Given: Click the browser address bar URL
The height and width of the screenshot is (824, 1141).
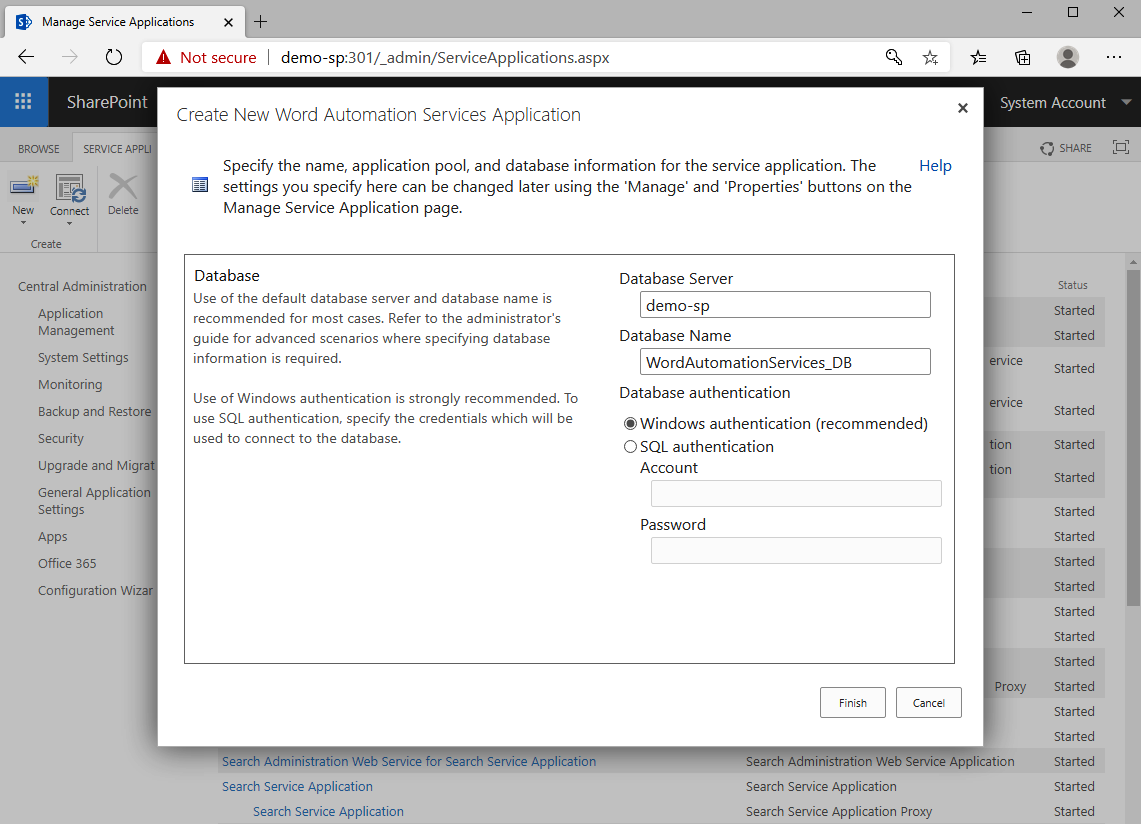Looking at the screenshot, I should click(x=445, y=58).
